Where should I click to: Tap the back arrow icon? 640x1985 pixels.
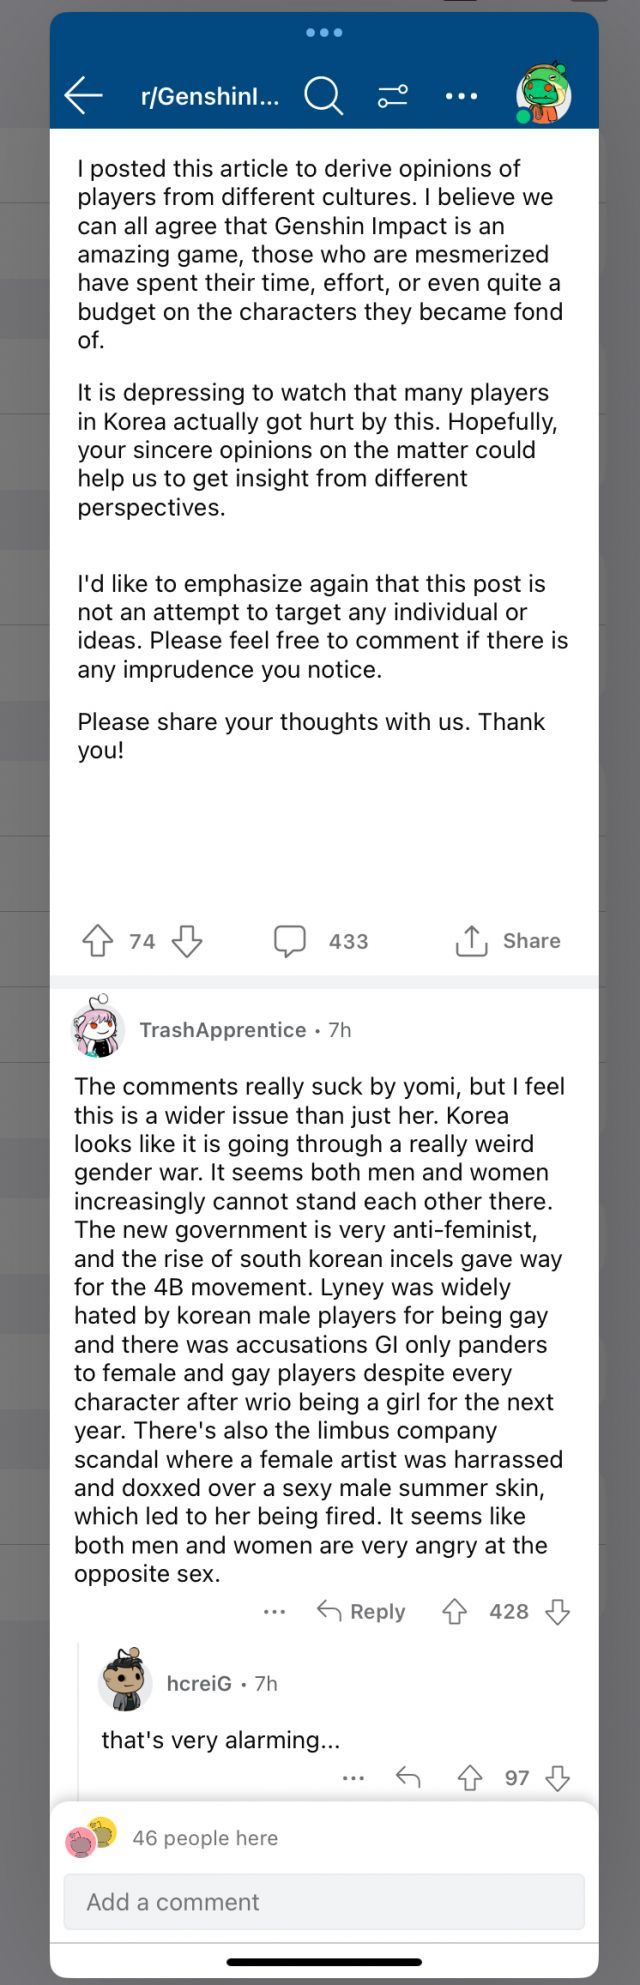84,95
